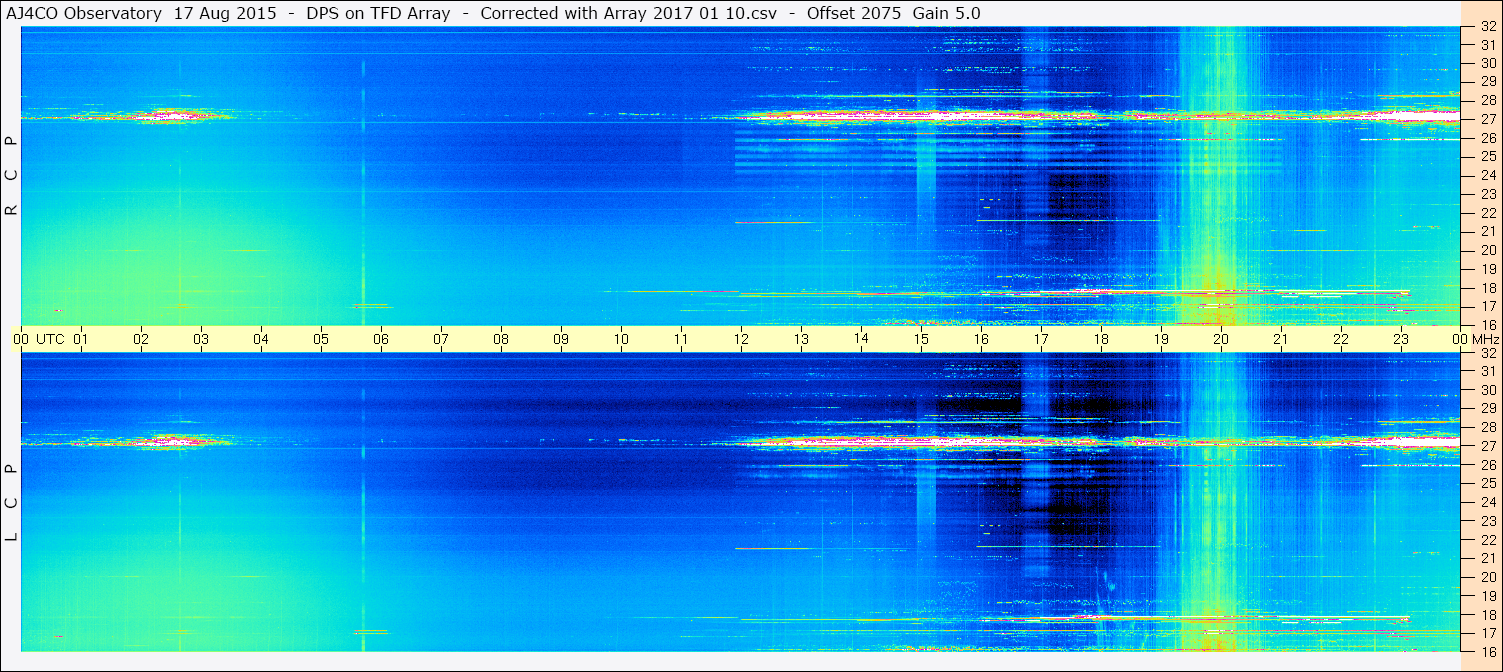Click the 18 MHz tick on RCP scale
The image size is (1503, 672).
[1488, 288]
